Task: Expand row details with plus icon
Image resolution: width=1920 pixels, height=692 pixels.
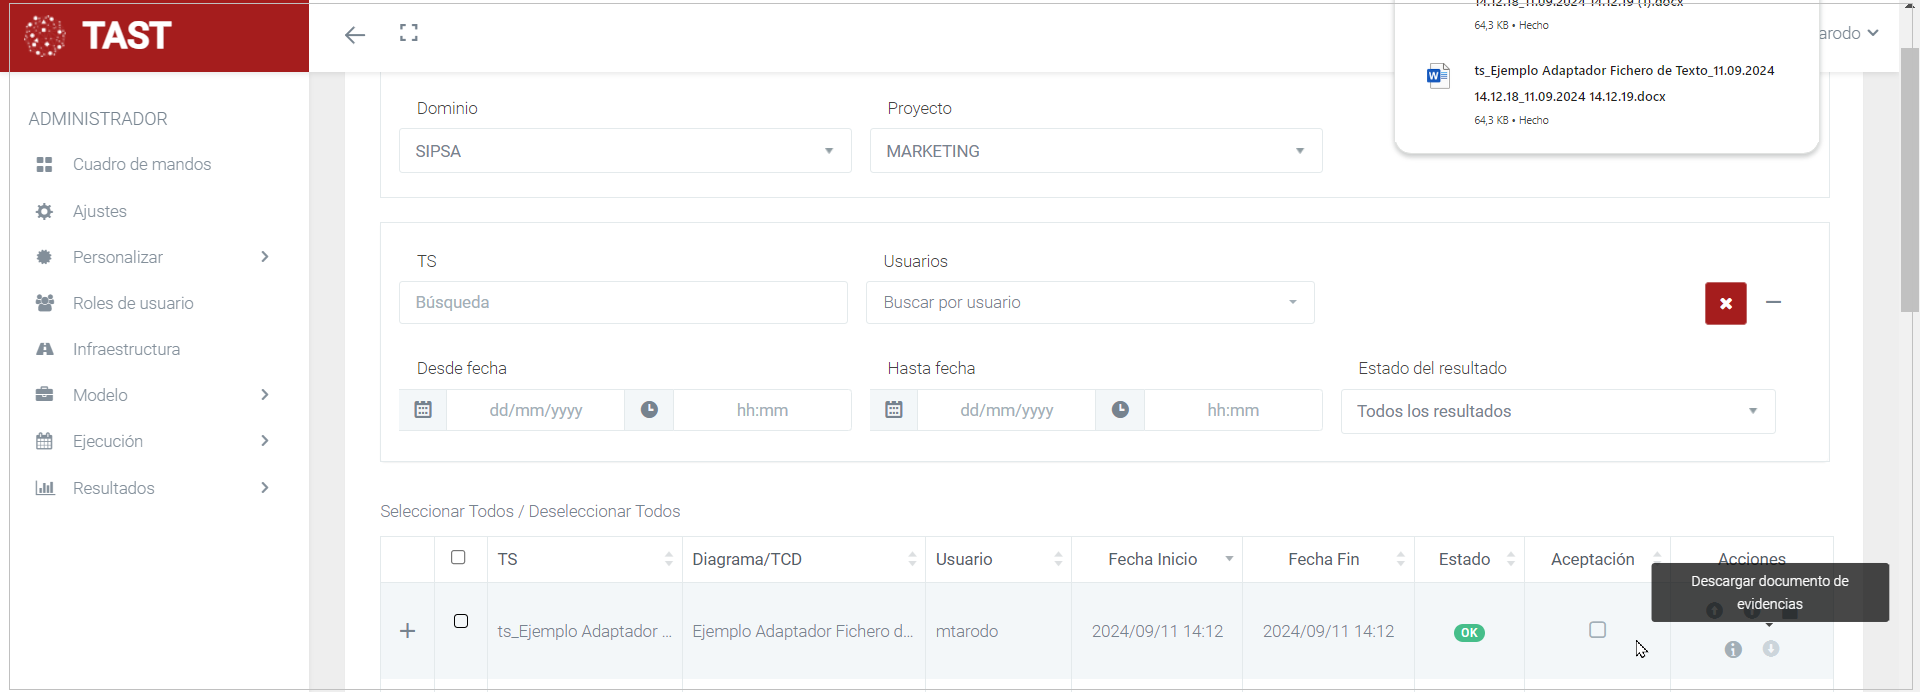Action: 407,631
